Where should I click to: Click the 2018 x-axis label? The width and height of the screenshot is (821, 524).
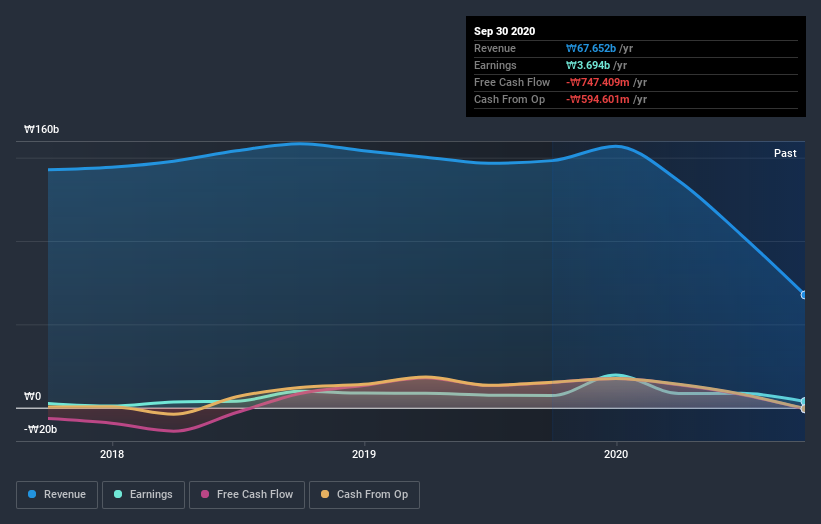tap(112, 454)
